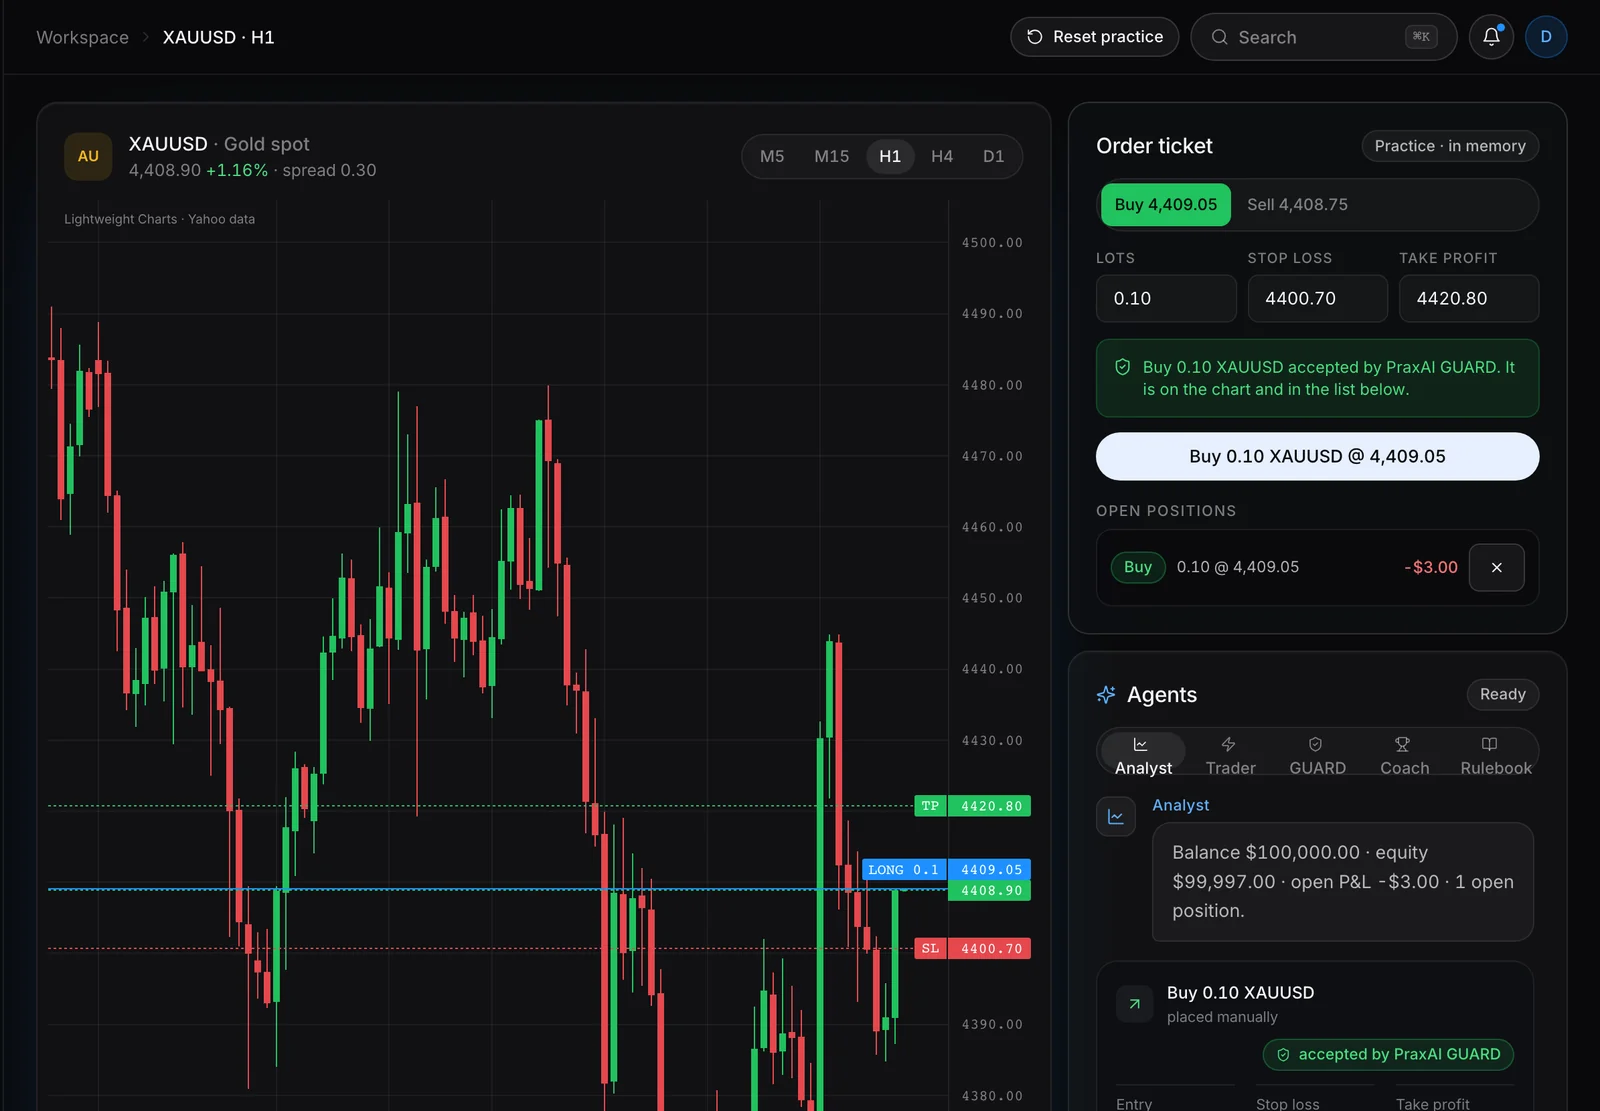Edit the Stop Loss field 4400.70
Image resolution: width=1600 pixels, height=1111 pixels.
(x=1317, y=298)
